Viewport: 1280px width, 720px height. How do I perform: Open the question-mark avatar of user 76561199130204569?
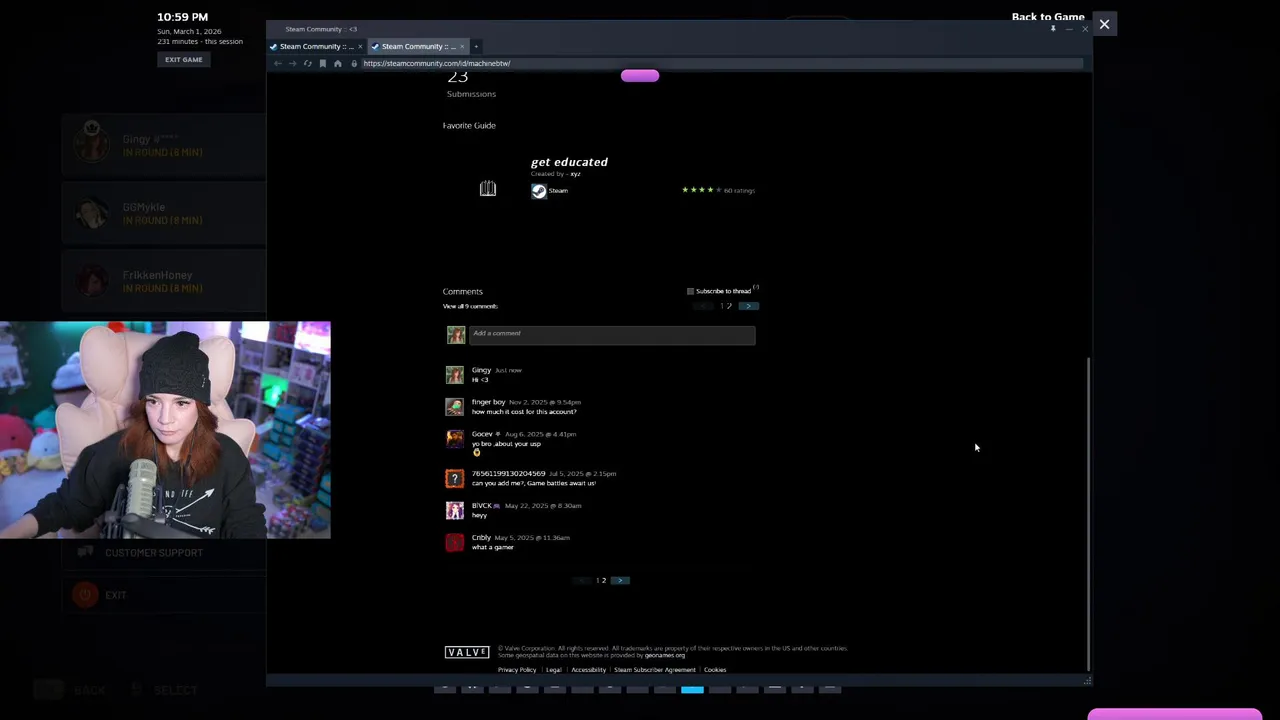coord(455,478)
